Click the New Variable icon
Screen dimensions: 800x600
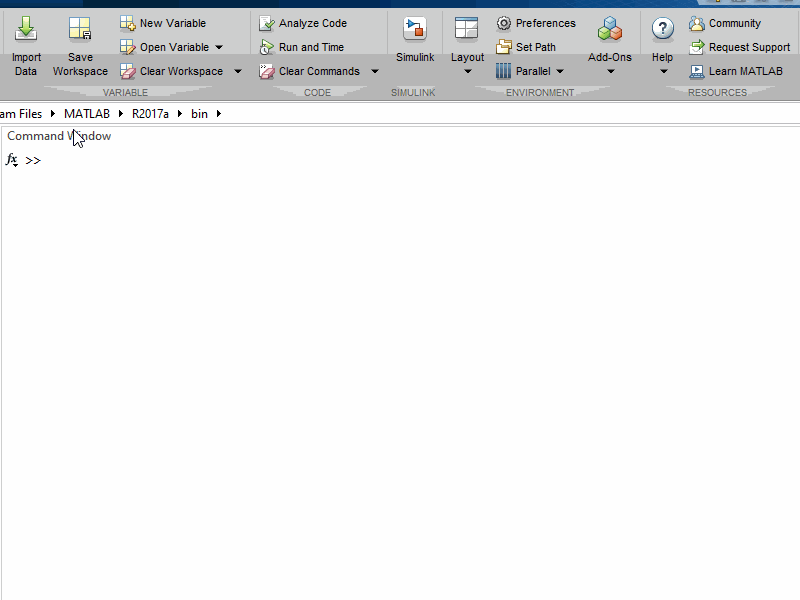pos(128,23)
